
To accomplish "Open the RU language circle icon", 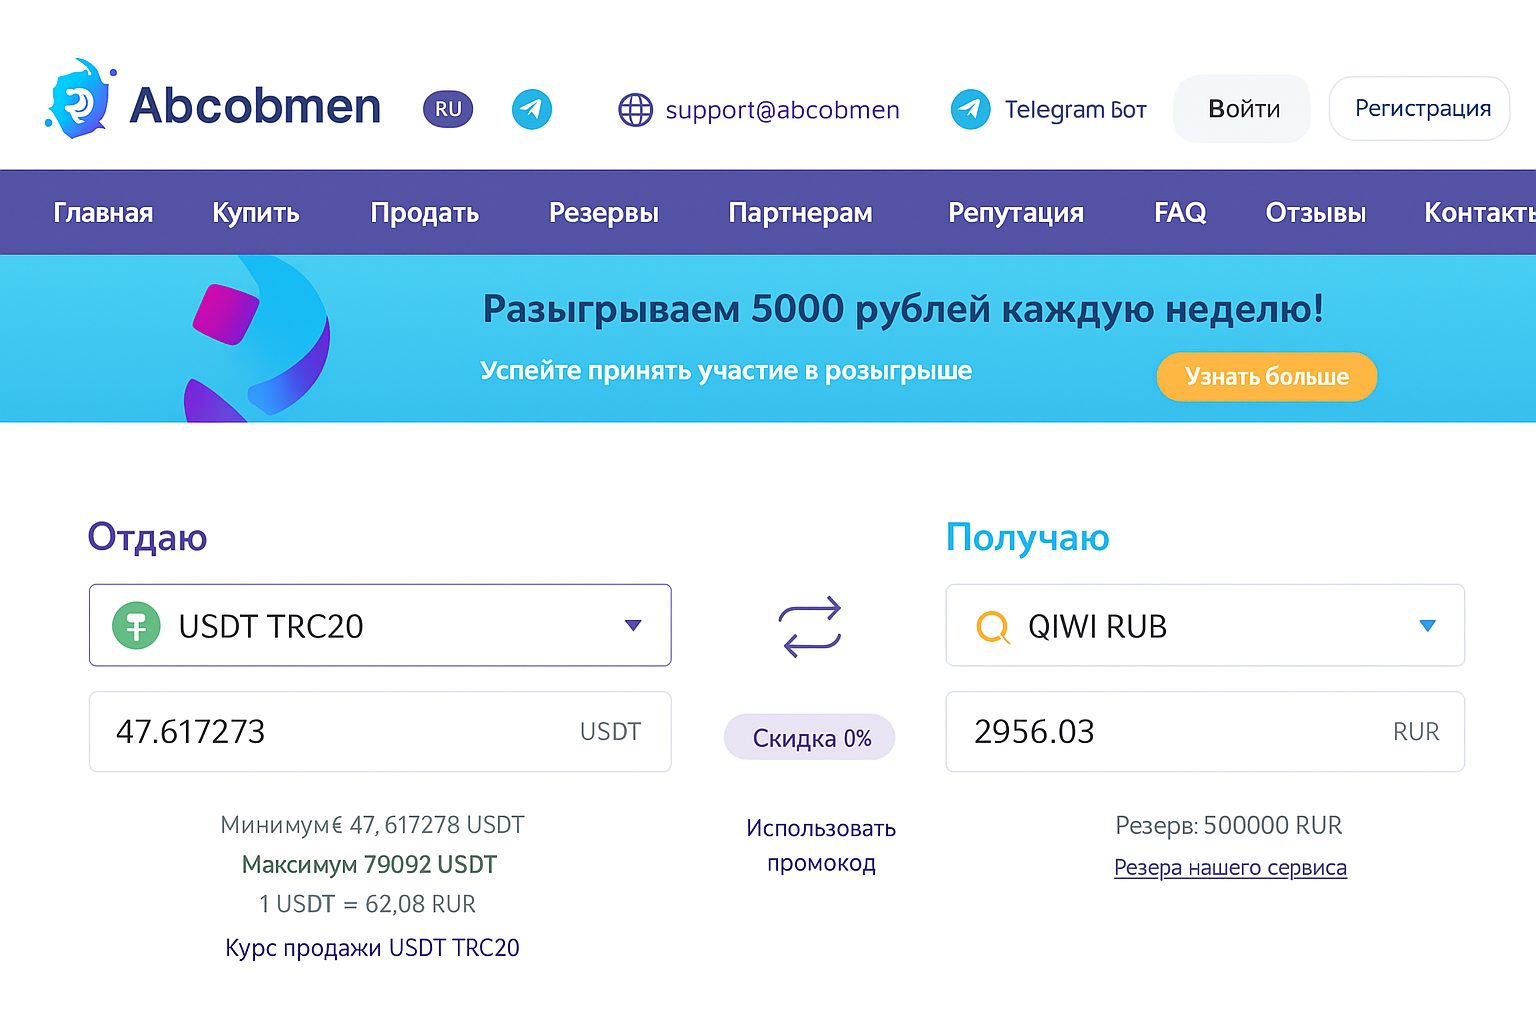I will (447, 108).
